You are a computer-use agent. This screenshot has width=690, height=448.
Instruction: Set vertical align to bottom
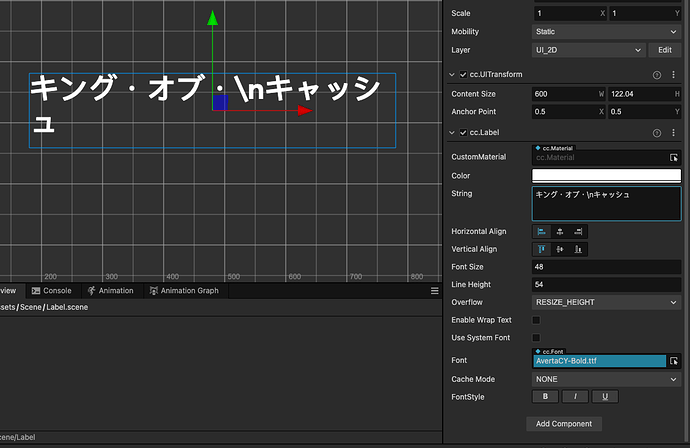pos(579,249)
